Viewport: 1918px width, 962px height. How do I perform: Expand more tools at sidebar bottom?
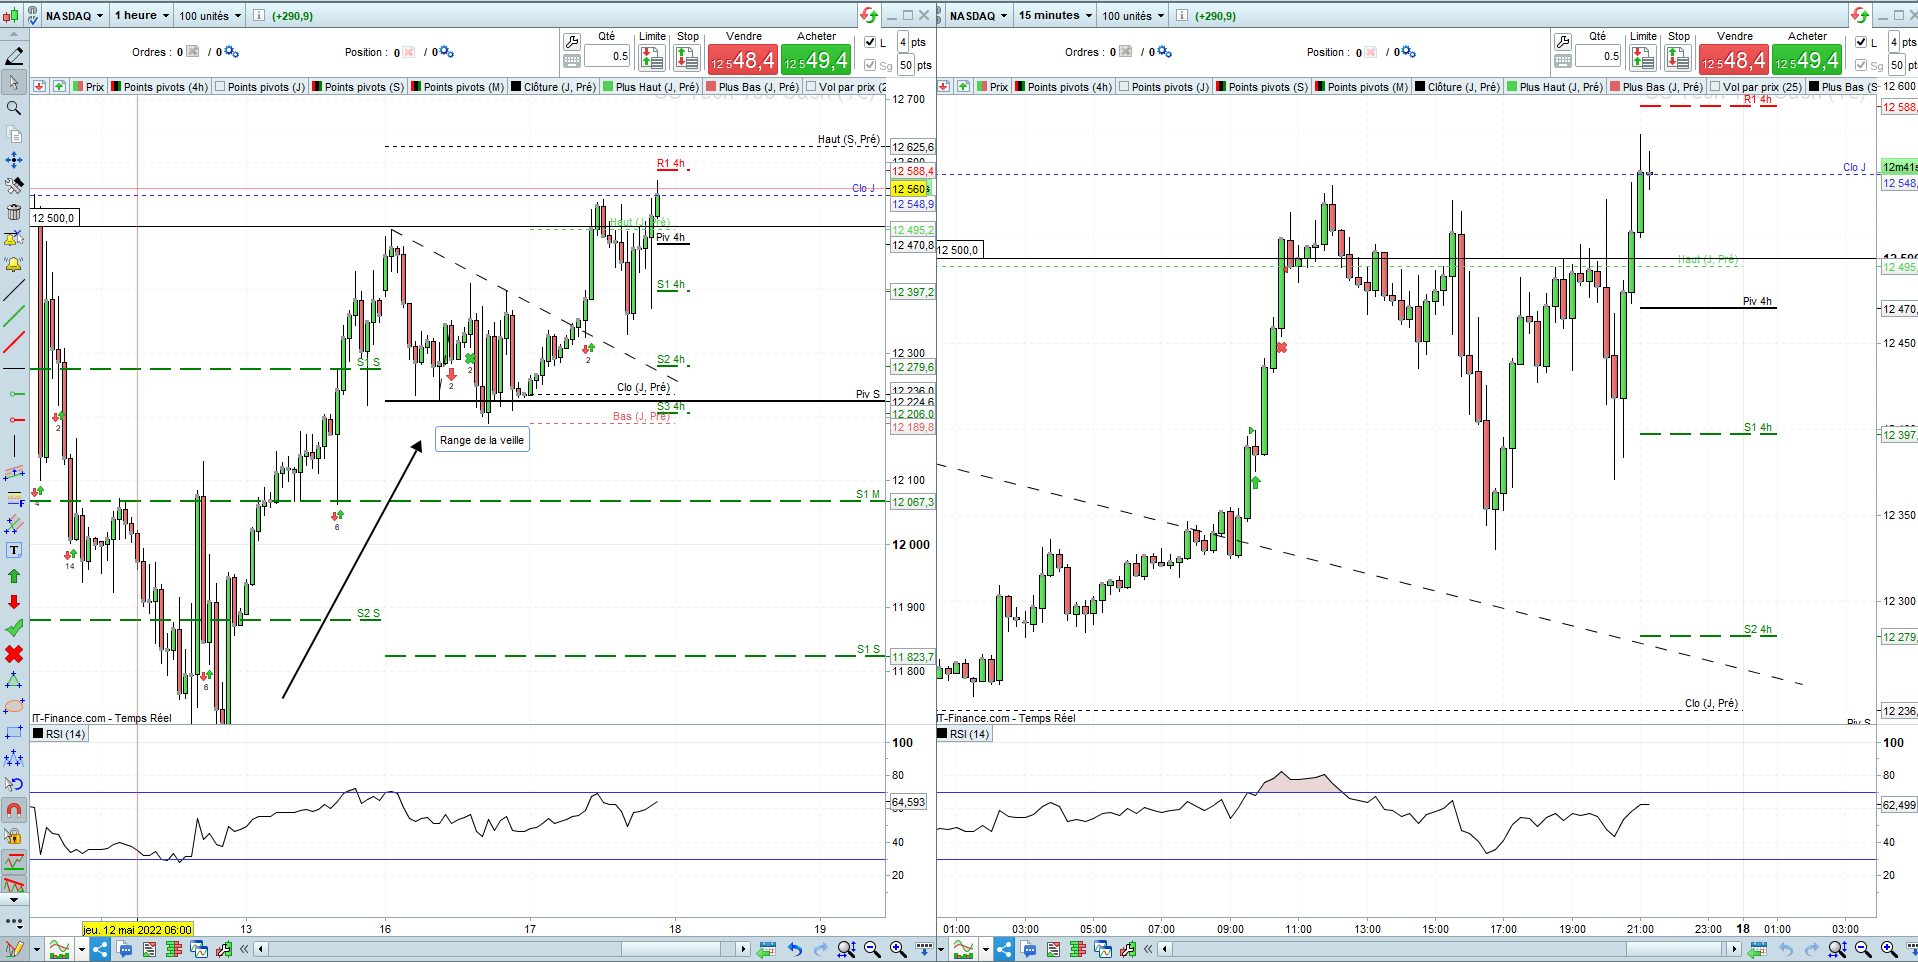[x=14, y=921]
